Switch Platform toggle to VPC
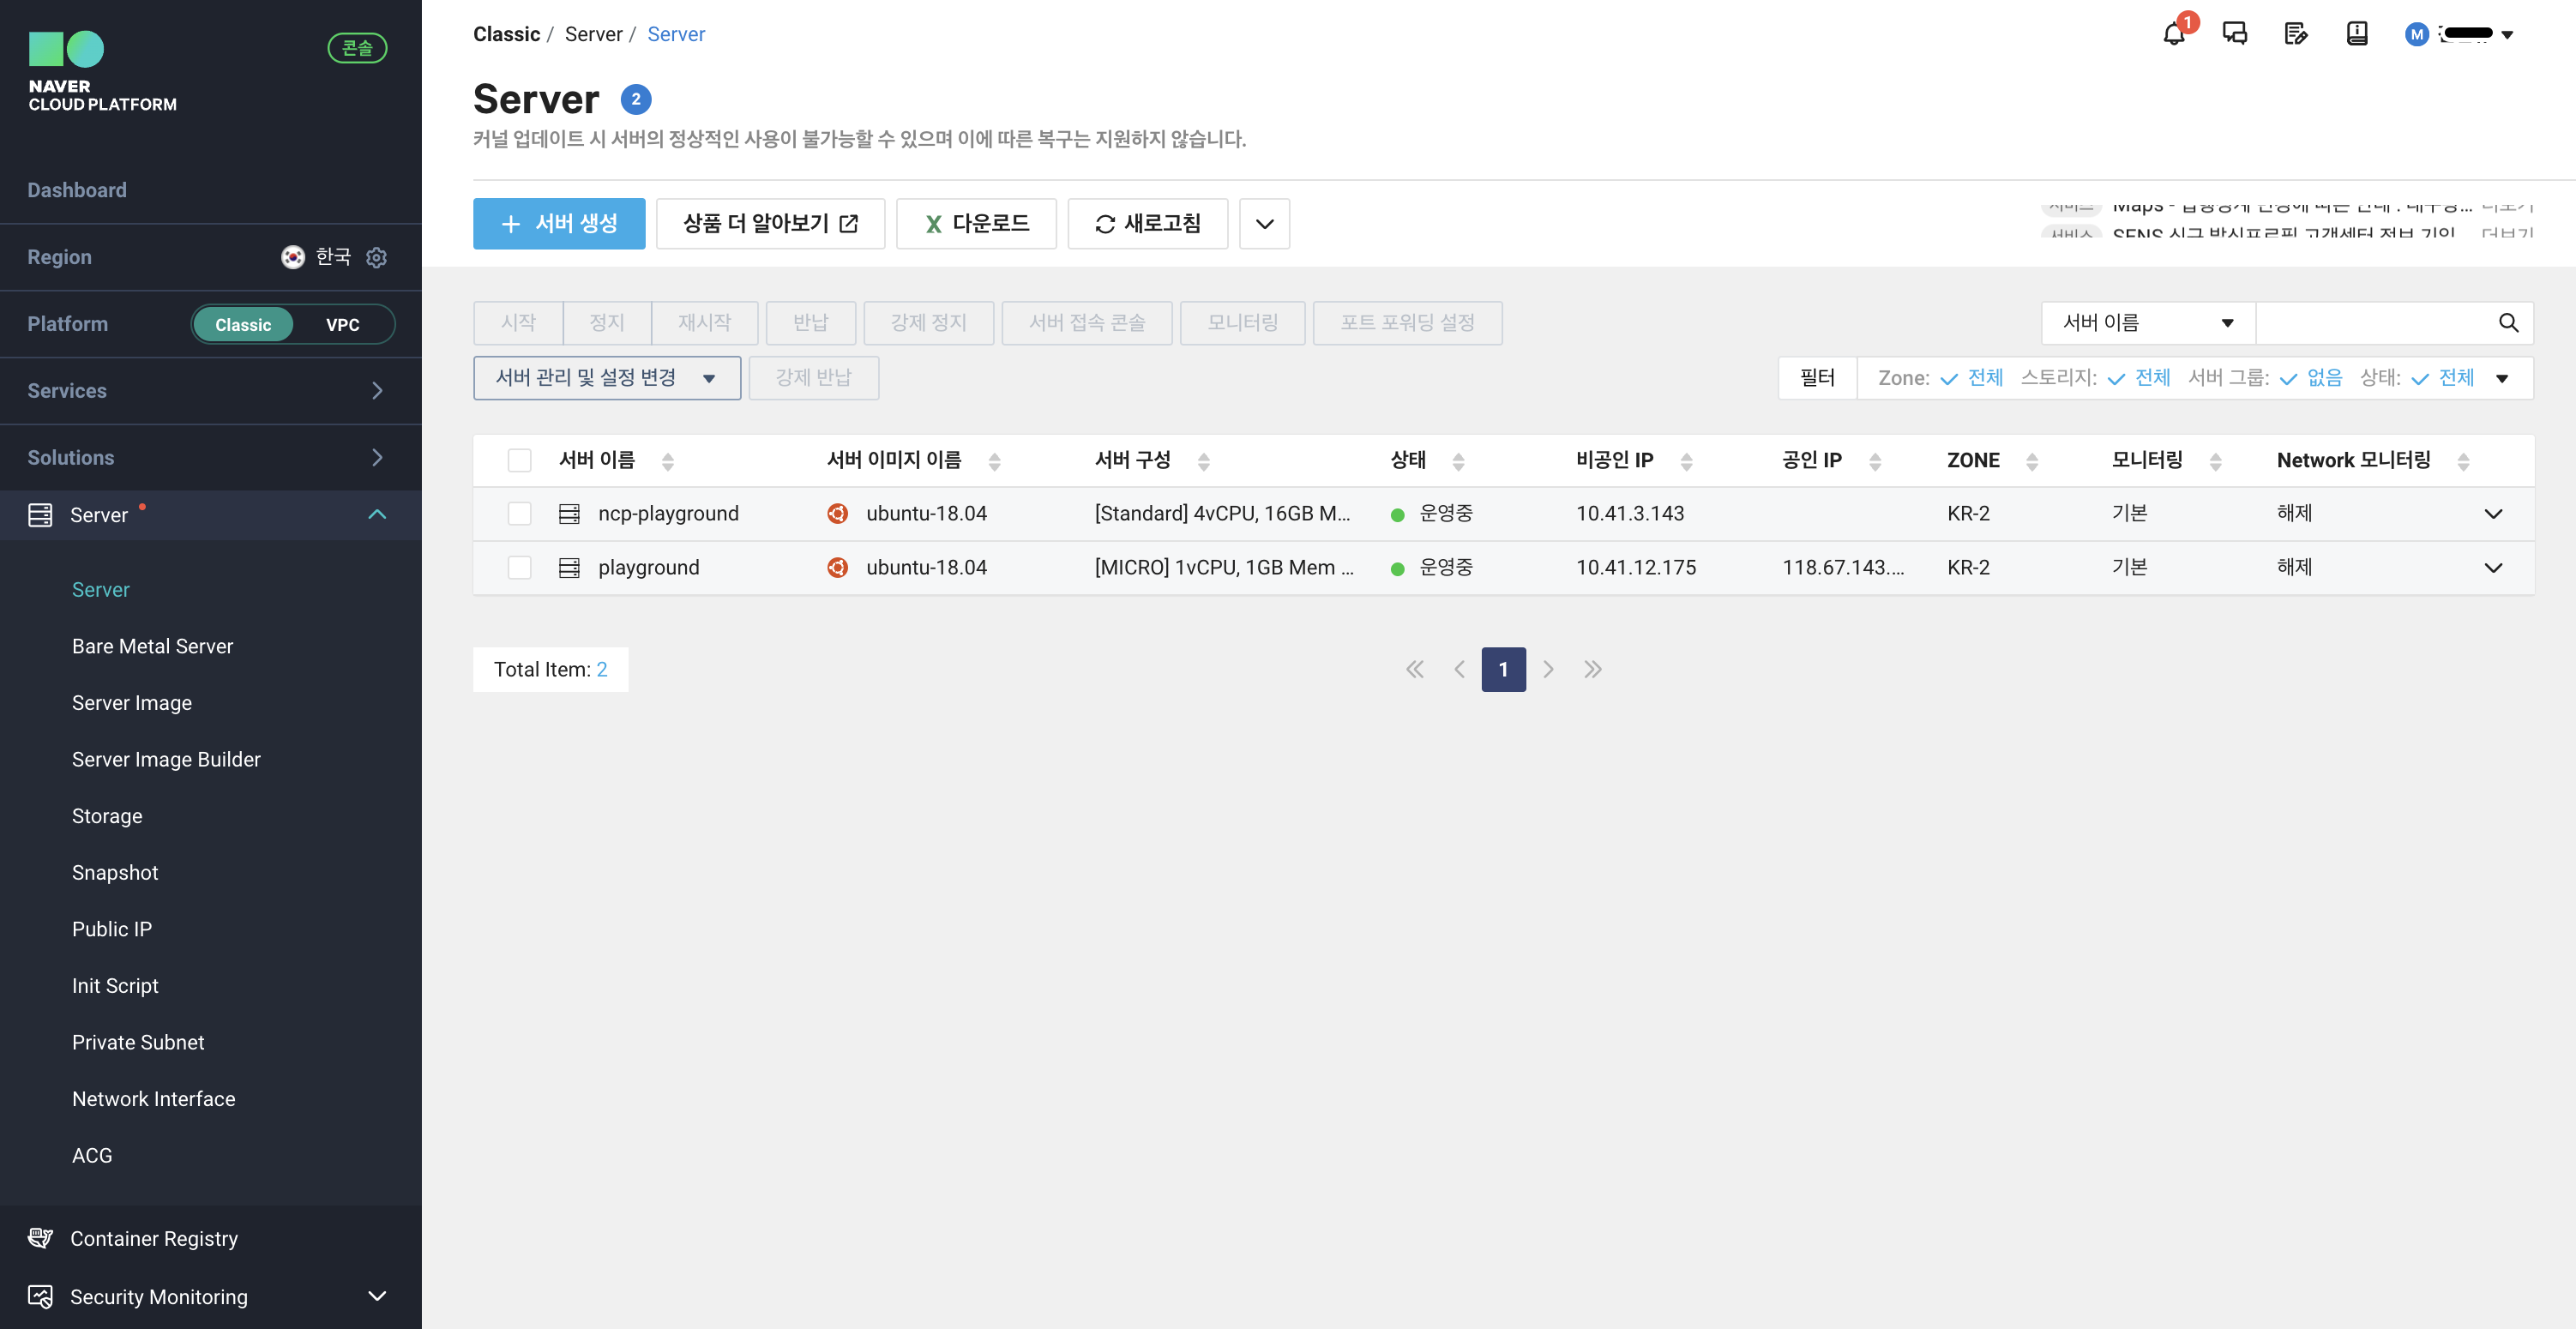Screen dimensions: 2576x1329 pyautogui.click(x=342, y=324)
